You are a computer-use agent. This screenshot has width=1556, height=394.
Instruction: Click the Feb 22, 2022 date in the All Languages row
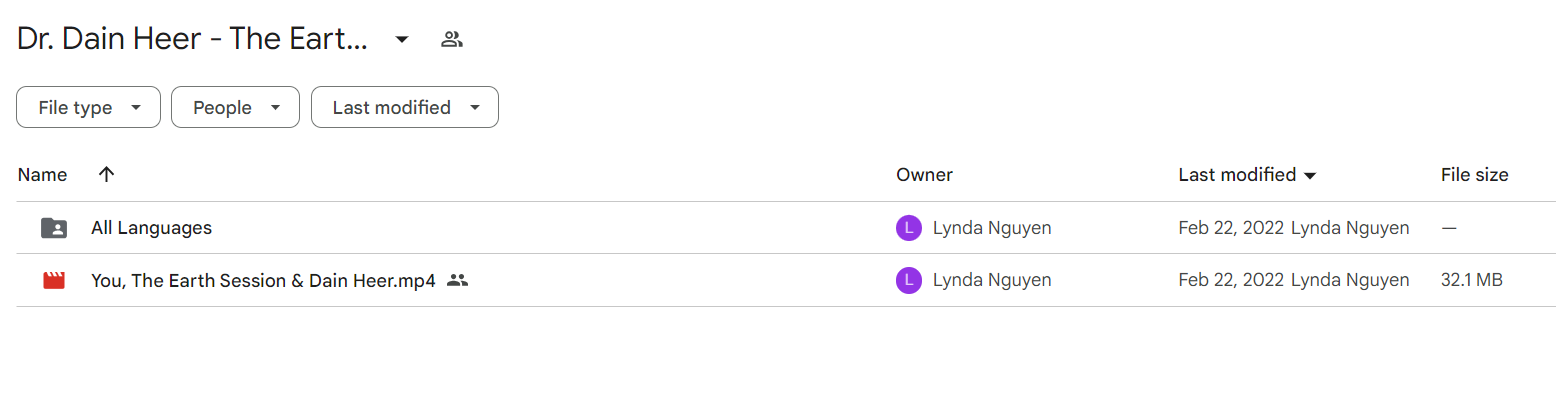1231,228
